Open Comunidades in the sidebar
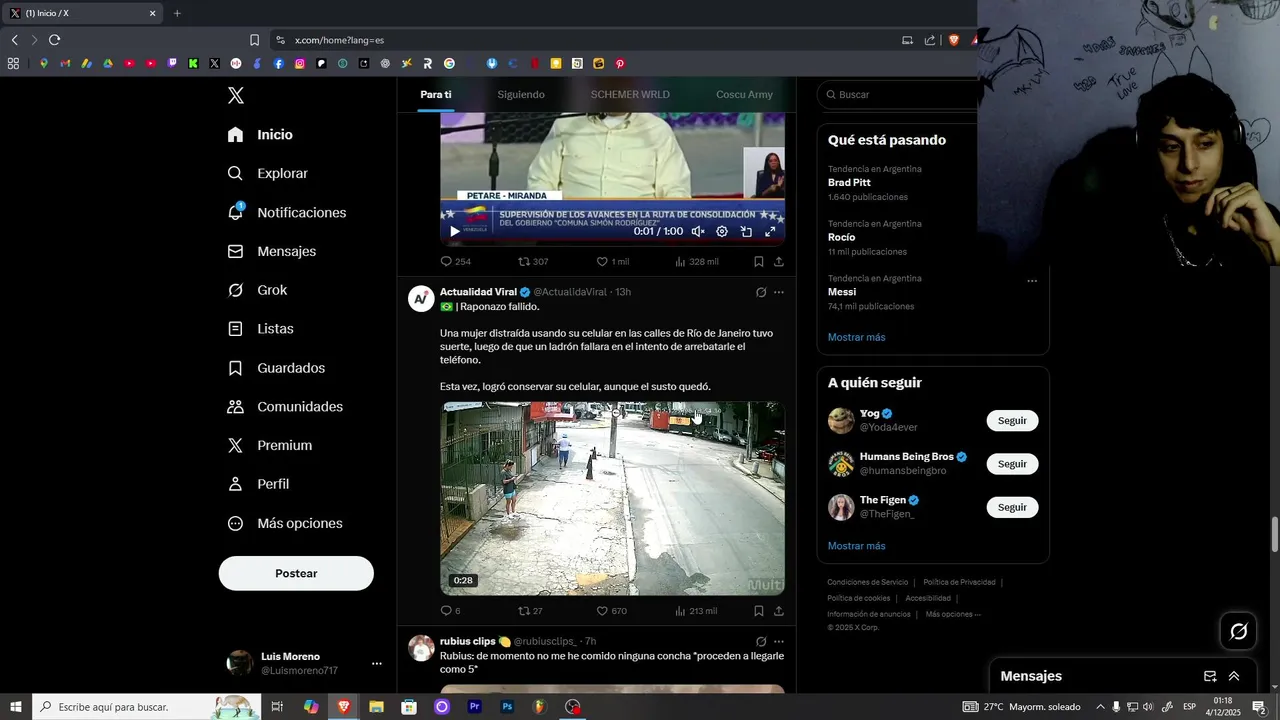Image resolution: width=1280 pixels, height=720 pixels. pos(286,407)
